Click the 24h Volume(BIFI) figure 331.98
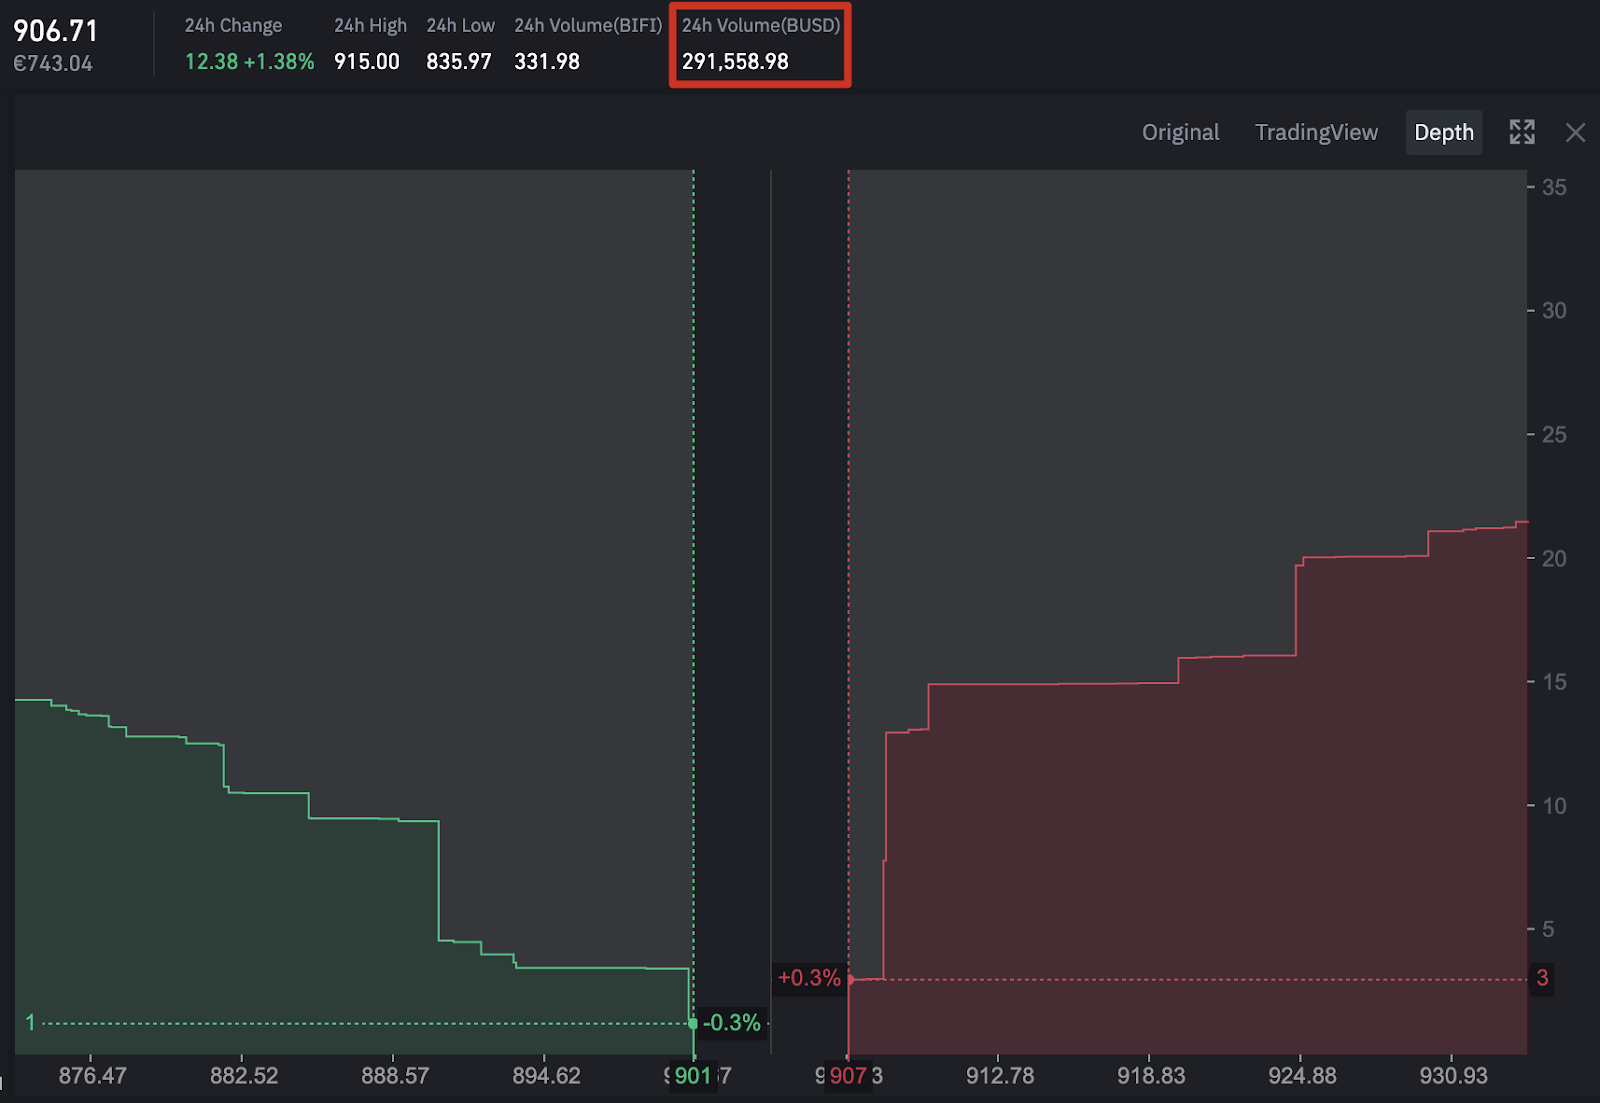The width and height of the screenshot is (1600, 1103). click(547, 61)
